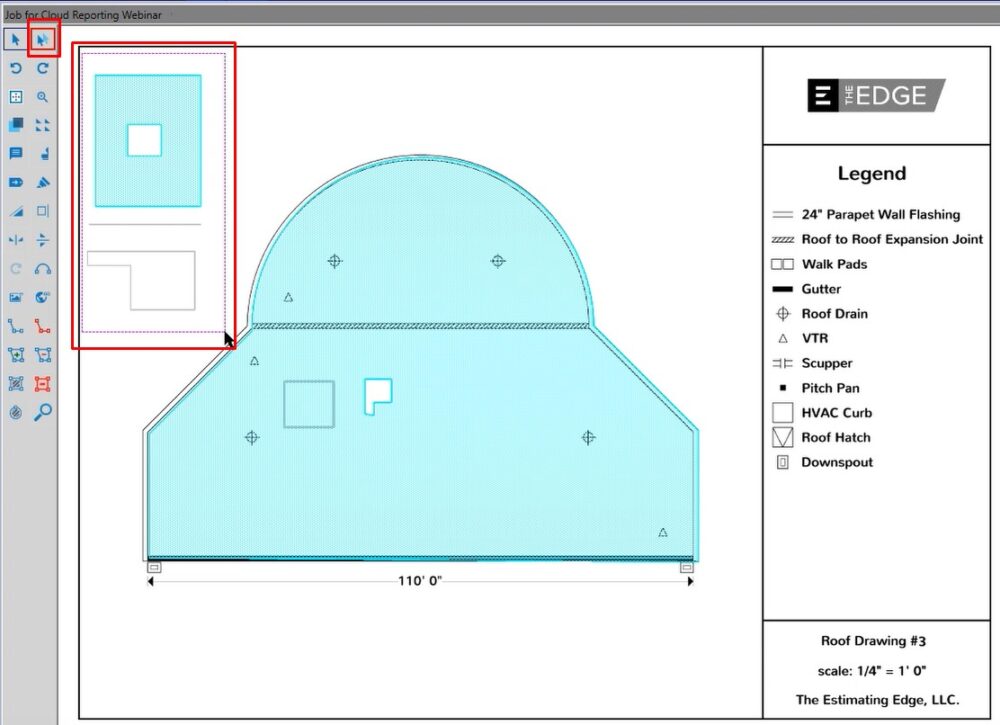Click the Redo arrow icon
The width and height of the screenshot is (1000, 725).
click(43, 69)
